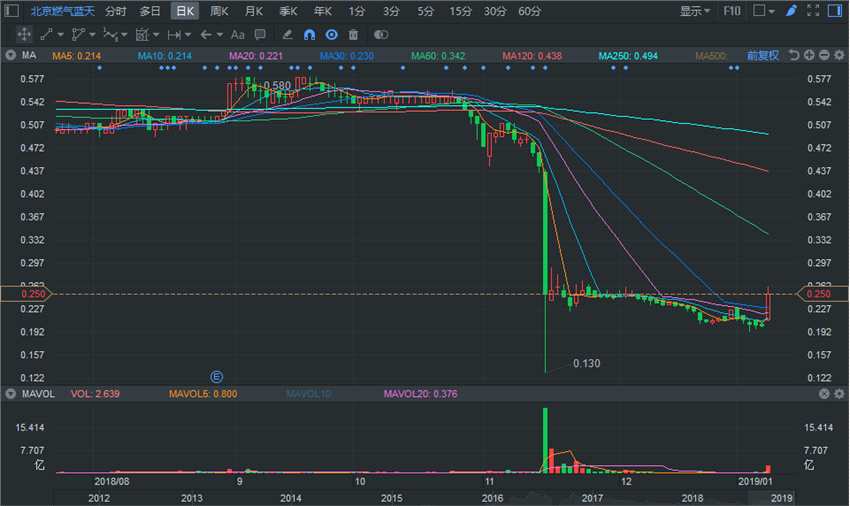Zoom in the chart with plus icon
The width and height of the screenshot is (850, 506).
[x=809, y=55]
